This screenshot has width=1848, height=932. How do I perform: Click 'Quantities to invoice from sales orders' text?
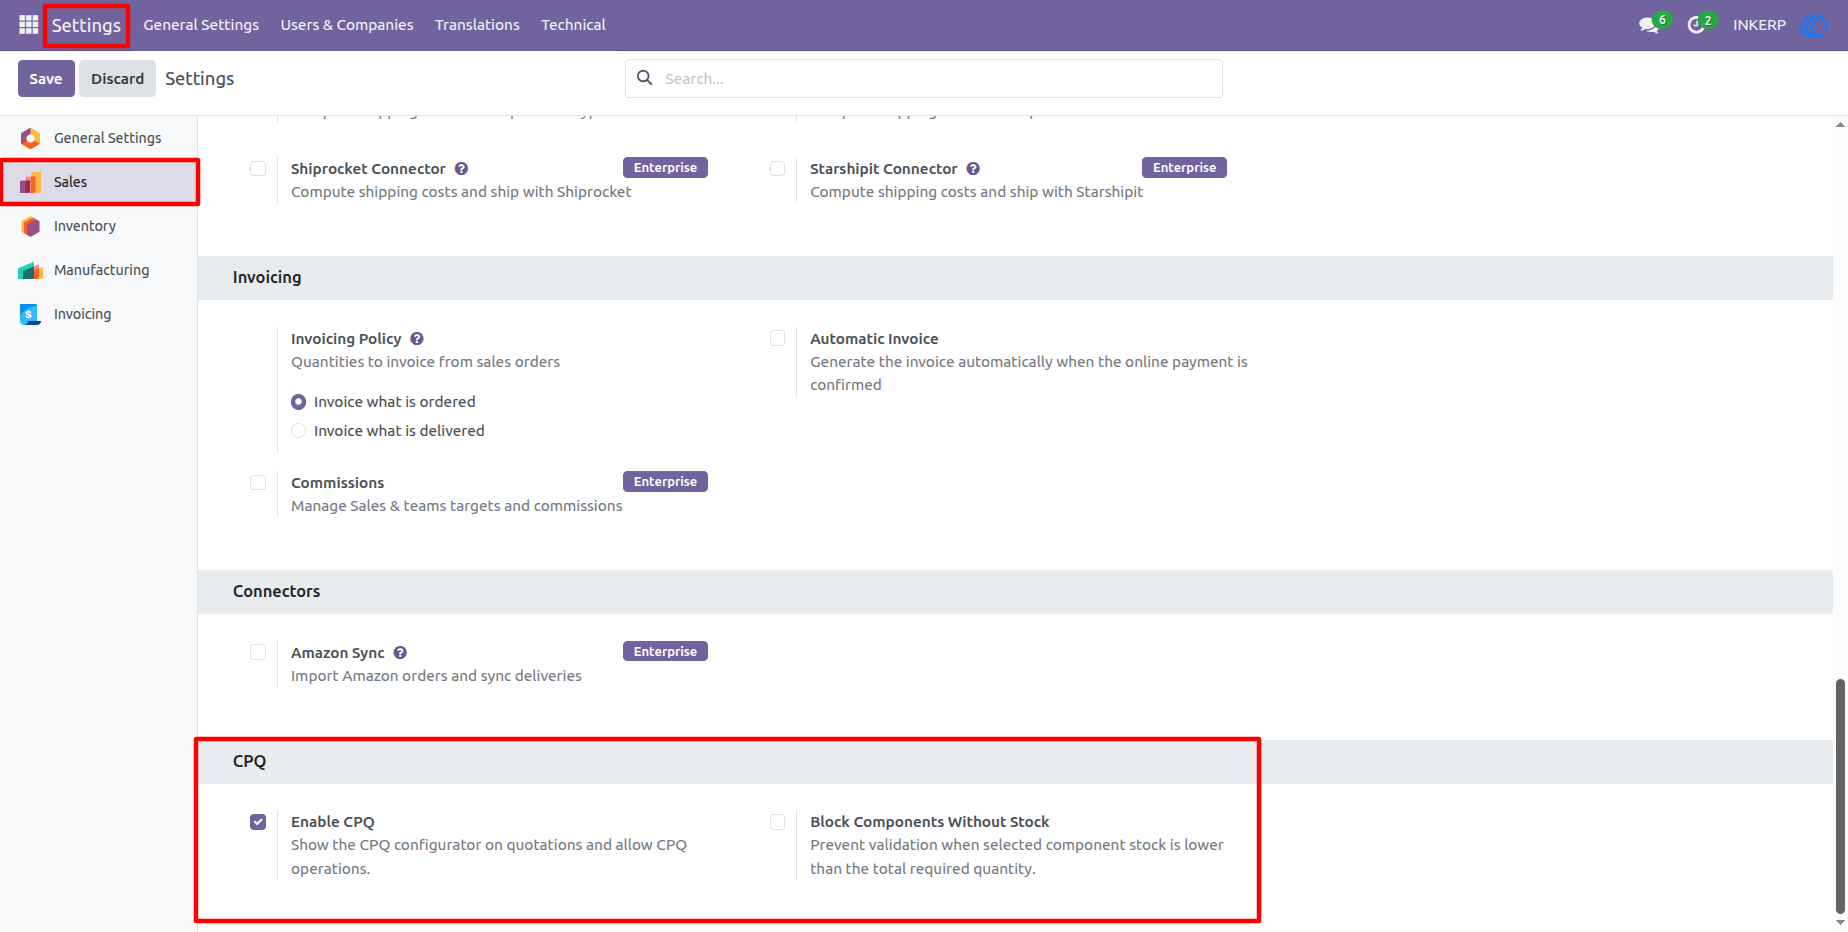[x=425, y=362]
